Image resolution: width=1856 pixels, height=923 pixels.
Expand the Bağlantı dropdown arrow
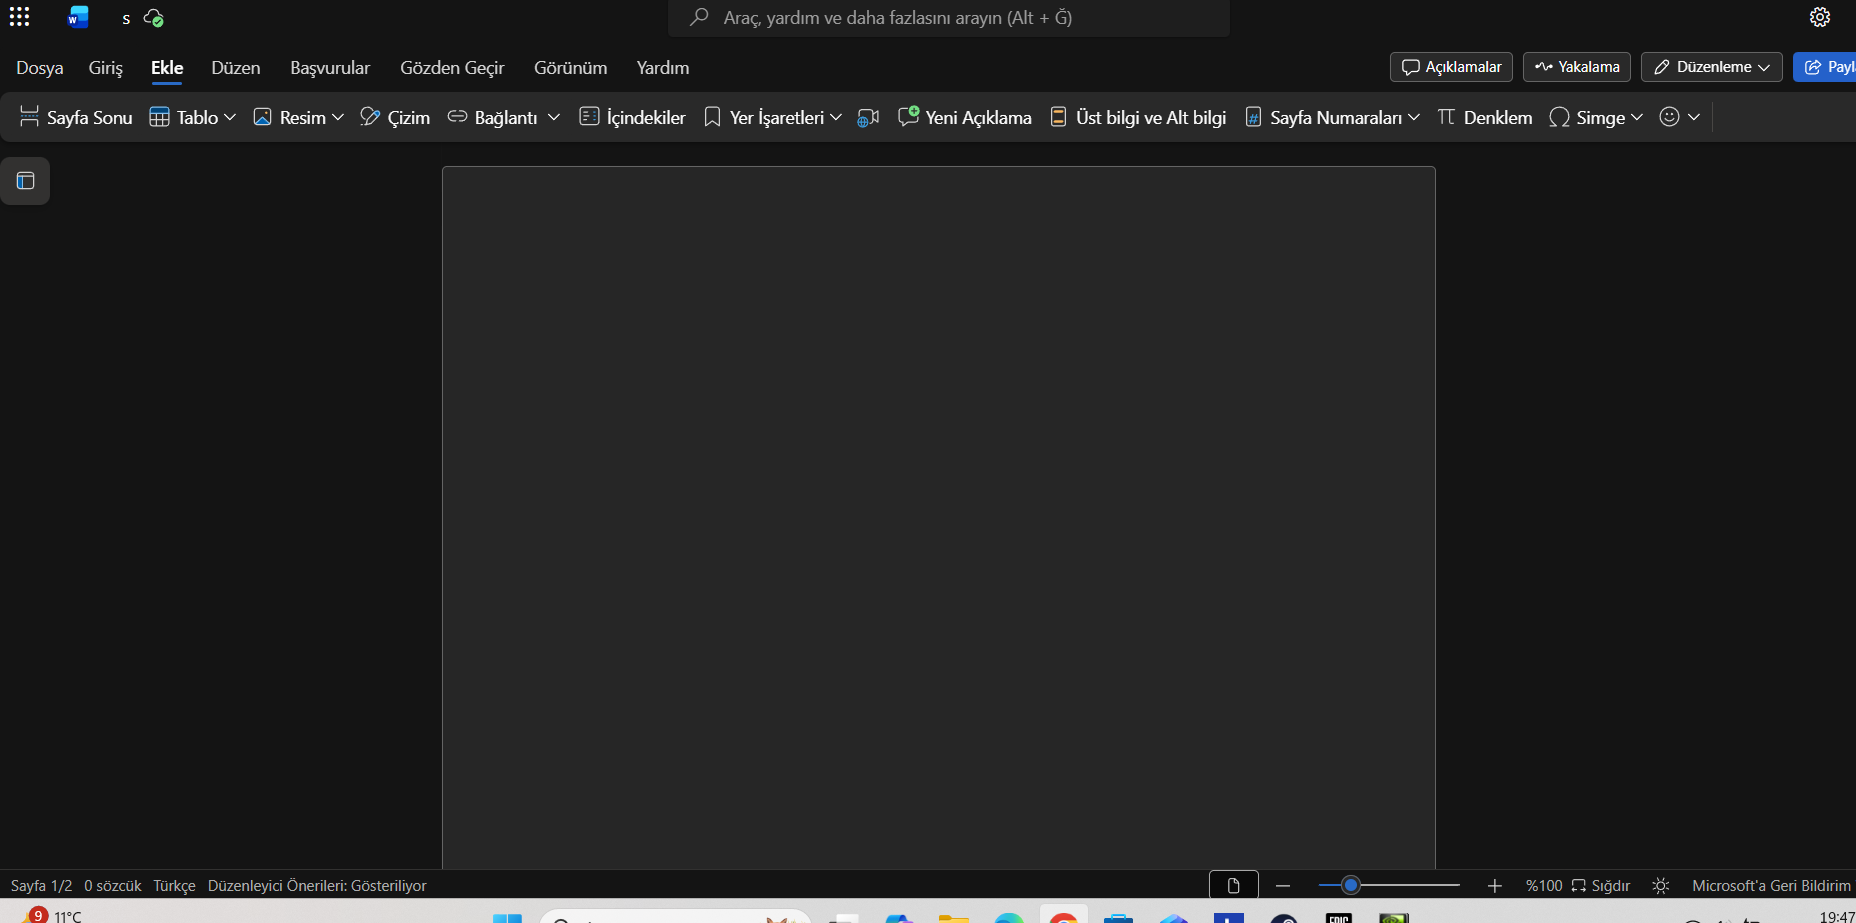click(554, 117)
